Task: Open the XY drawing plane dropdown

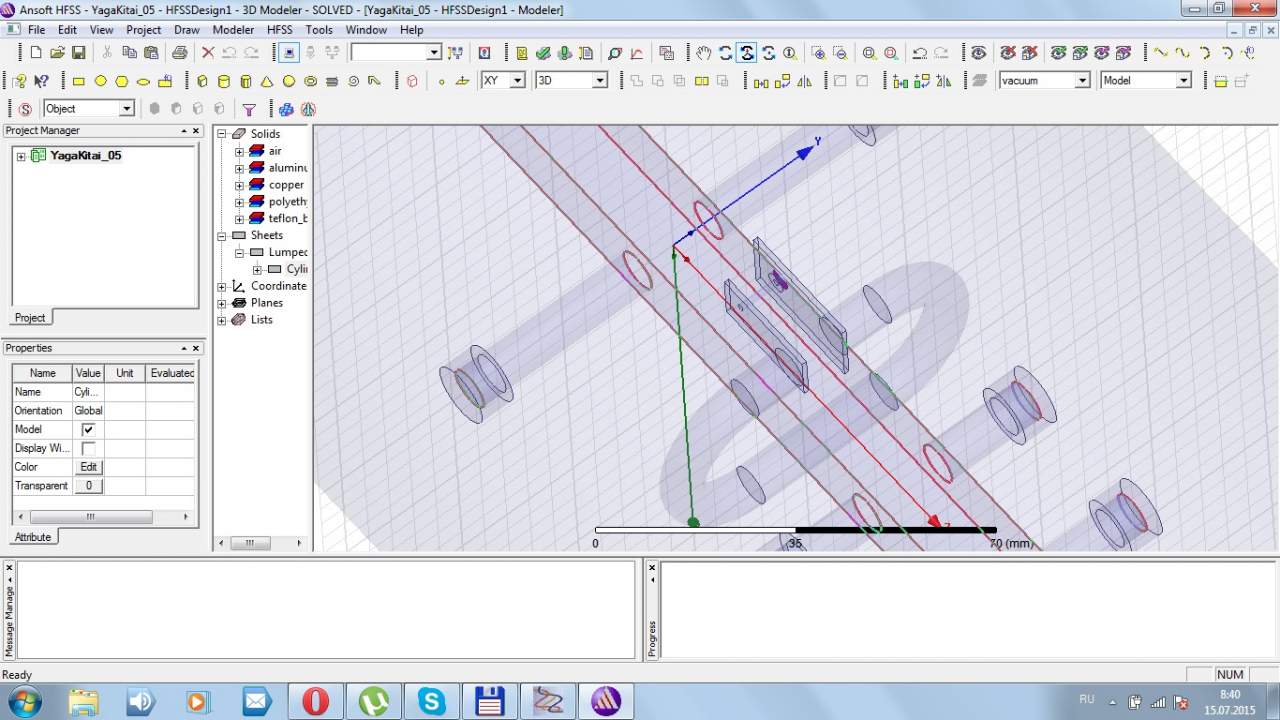Action: tap(517, 81)
